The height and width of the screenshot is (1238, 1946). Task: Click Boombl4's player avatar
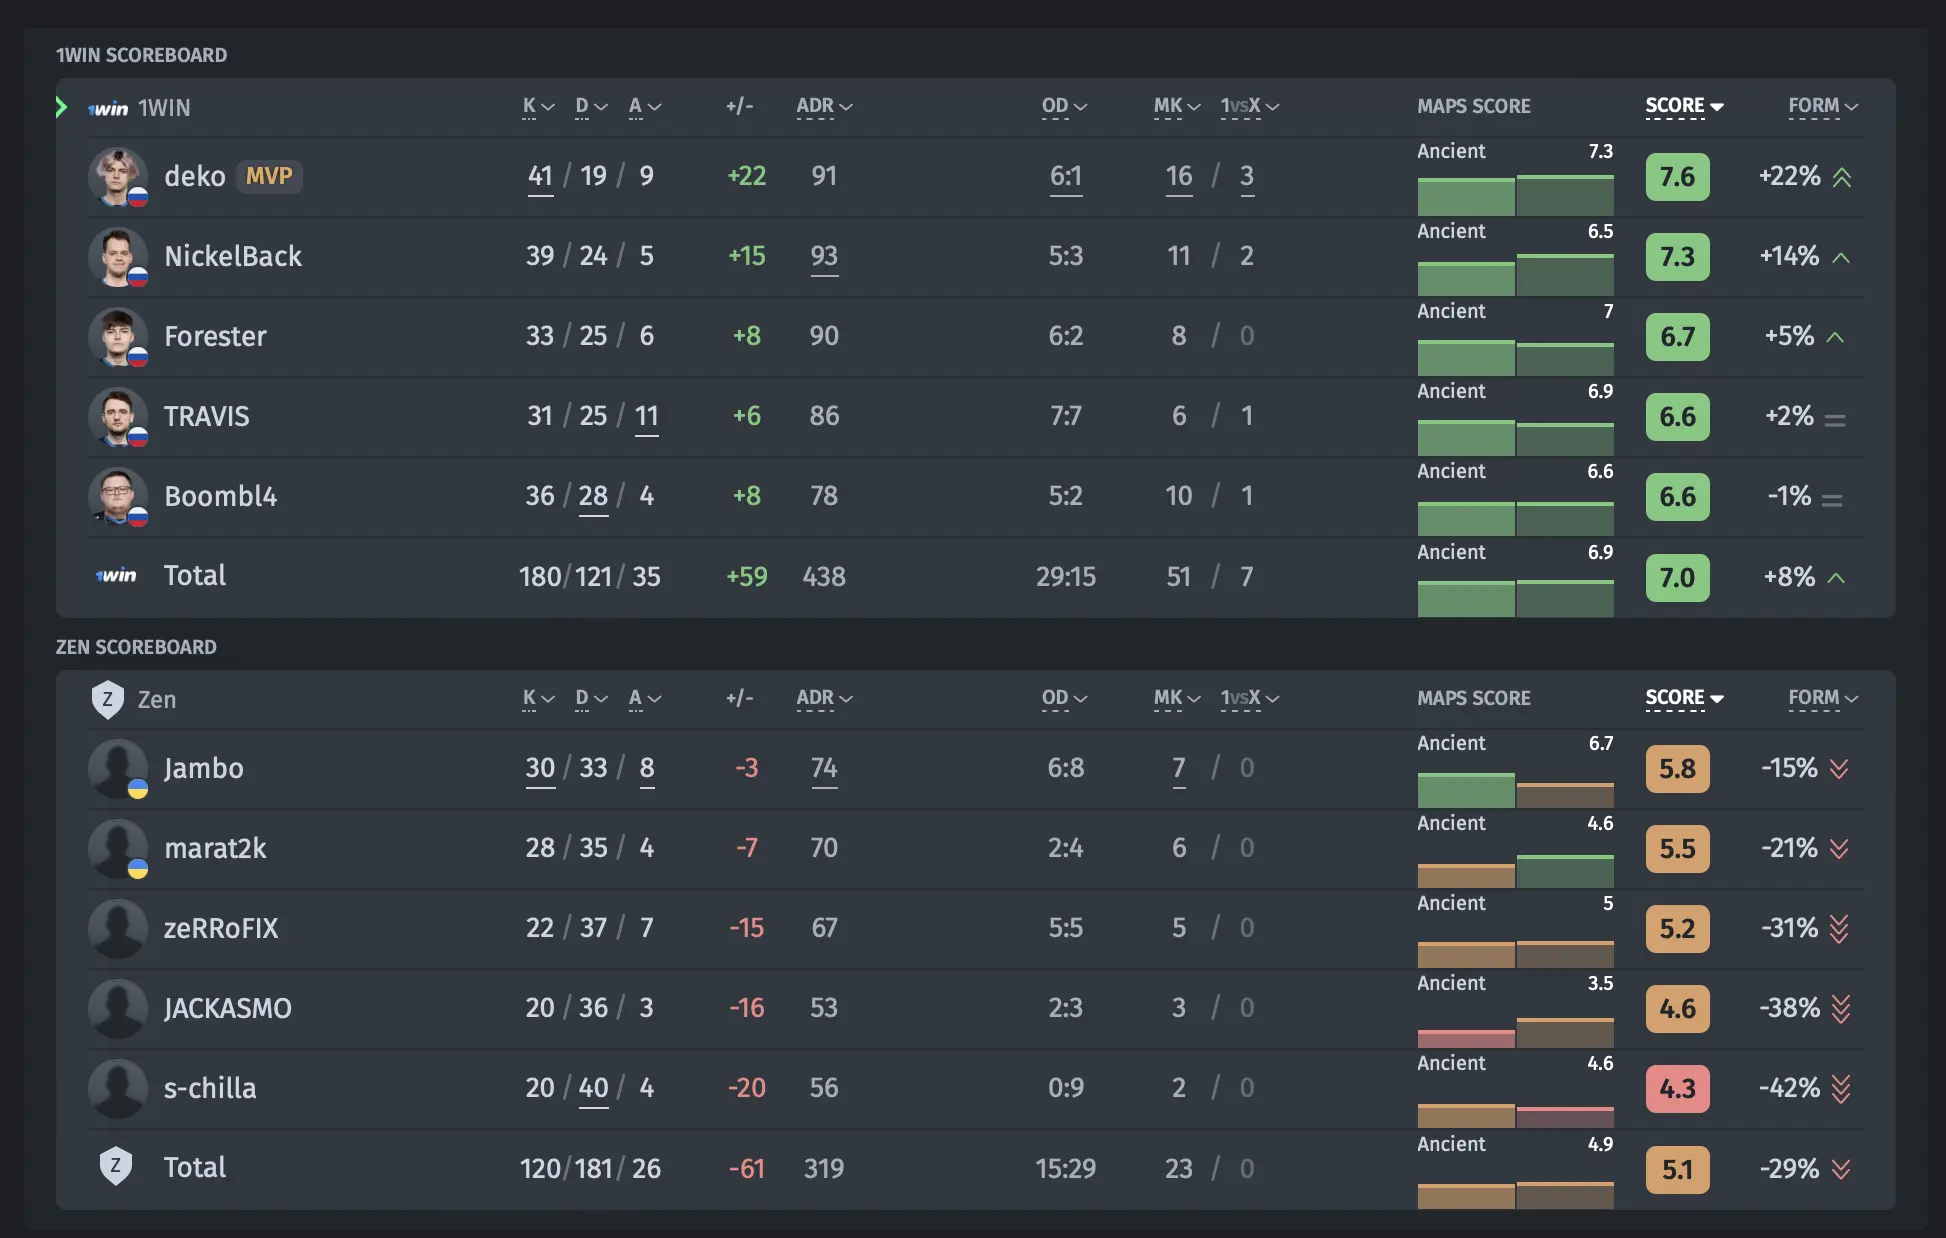(x=118, y=496)
